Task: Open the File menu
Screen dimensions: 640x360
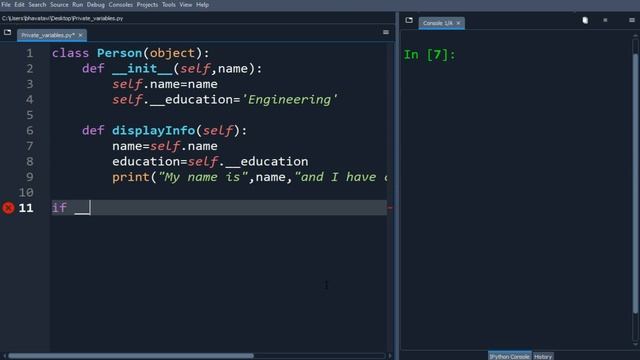Action: (6, 5)
